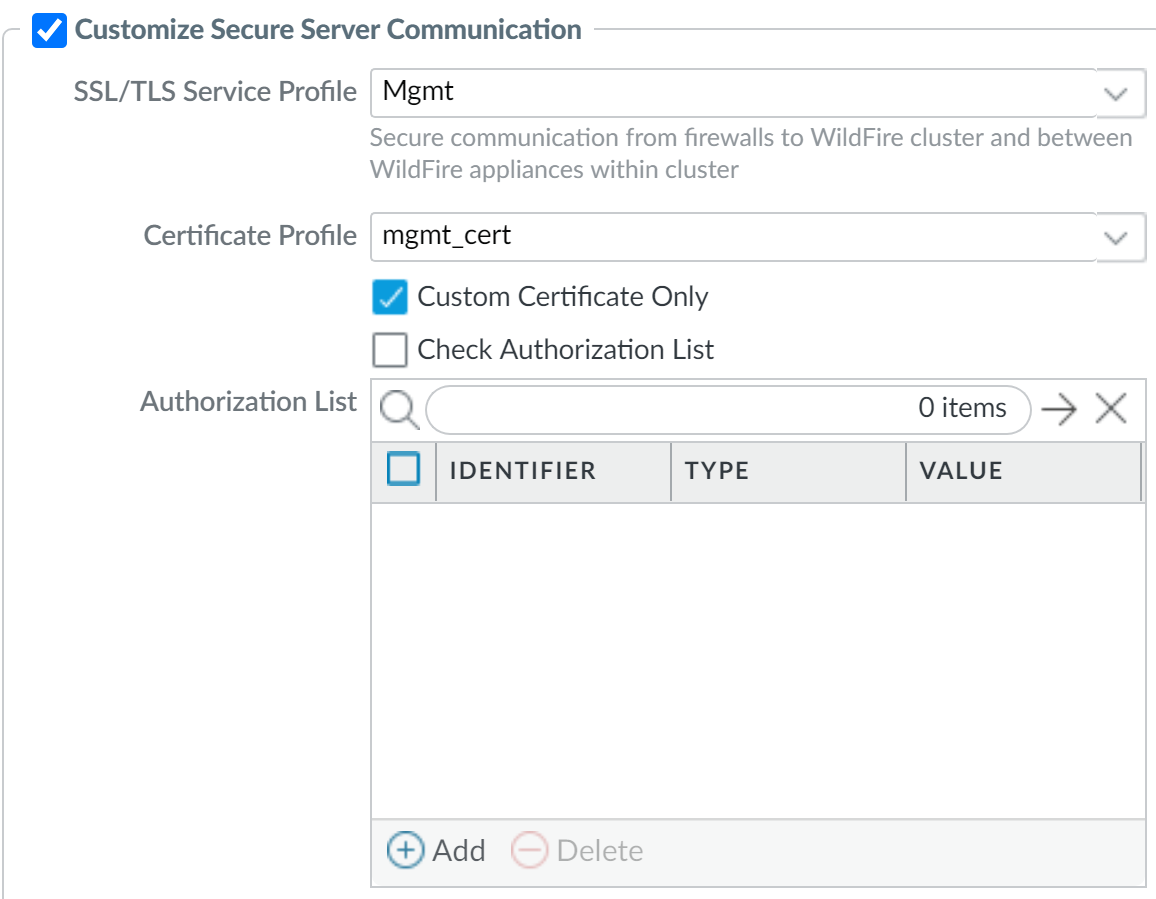Image resolution: width=1156 pixels, height=899 pixels.
Task: Tick the select-all checkbox in table header
Action: [403, 469]
